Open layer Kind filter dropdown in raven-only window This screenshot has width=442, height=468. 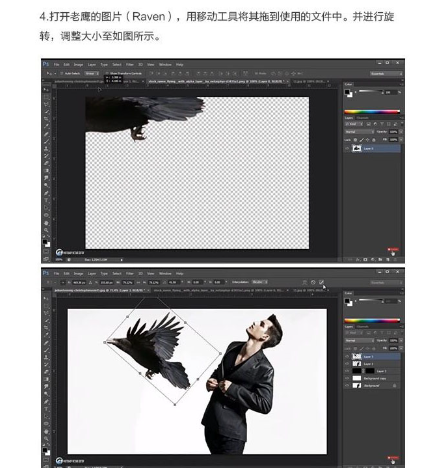tap(354, 124)
